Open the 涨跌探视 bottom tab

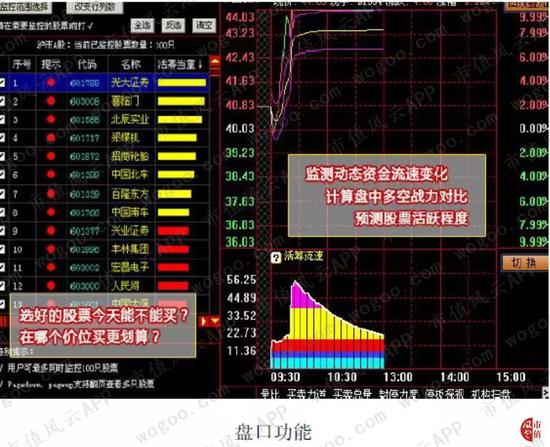point(444,394)
